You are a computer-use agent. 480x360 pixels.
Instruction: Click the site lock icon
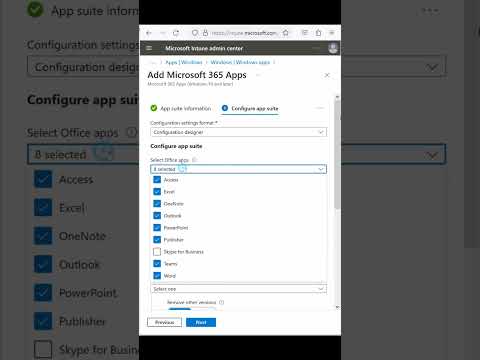205,33
